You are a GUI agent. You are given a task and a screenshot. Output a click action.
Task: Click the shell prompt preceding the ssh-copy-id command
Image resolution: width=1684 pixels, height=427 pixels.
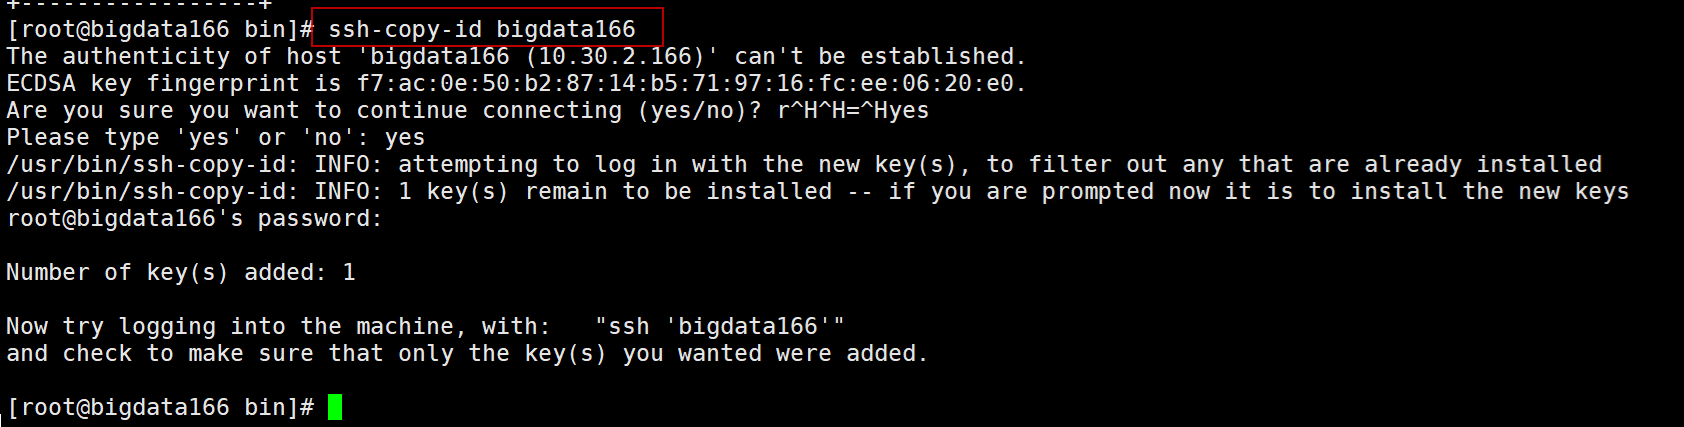click(160, 29)
